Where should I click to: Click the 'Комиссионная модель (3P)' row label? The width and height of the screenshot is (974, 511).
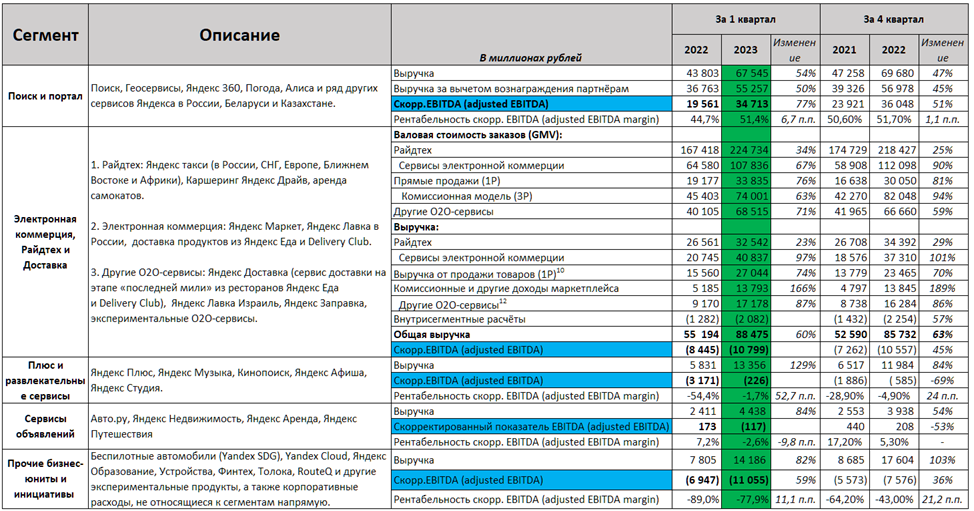pyautogui.click(x=531, y=196)
